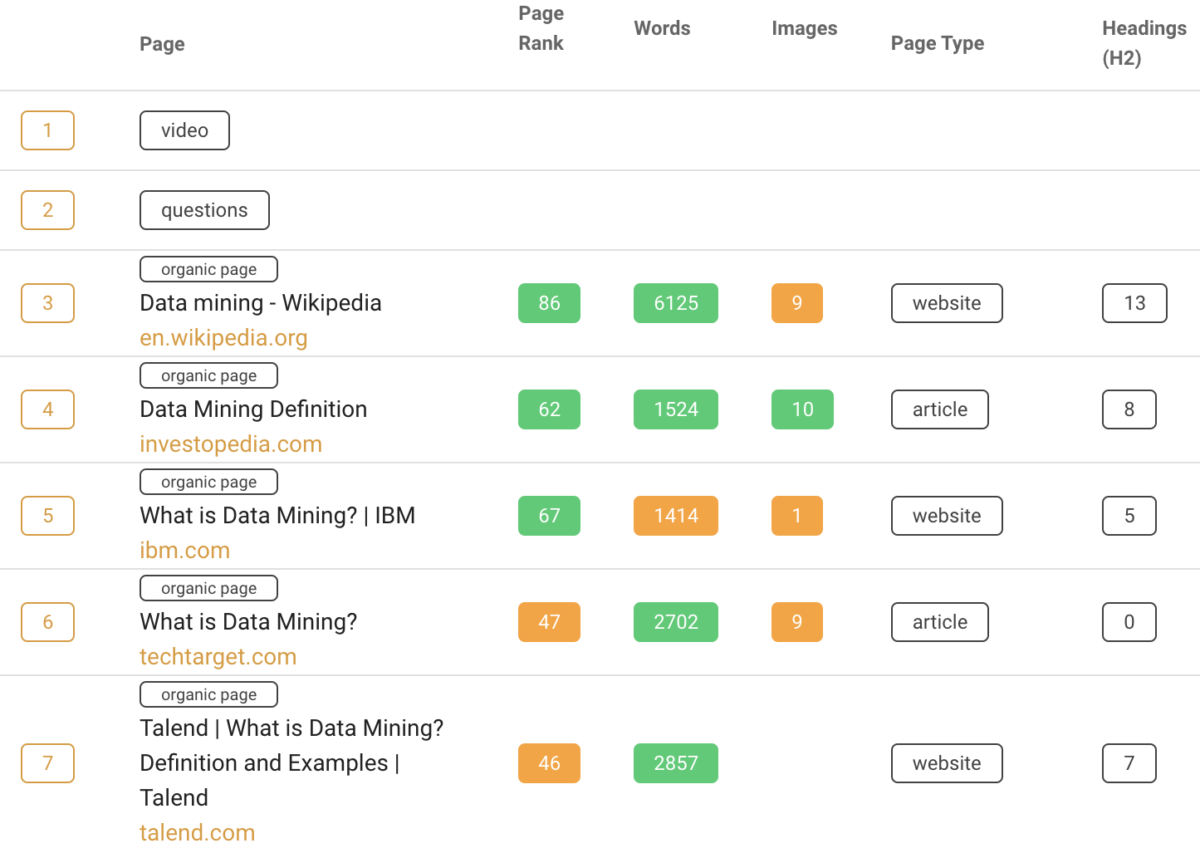Click the questions result tag

[204, 210]
